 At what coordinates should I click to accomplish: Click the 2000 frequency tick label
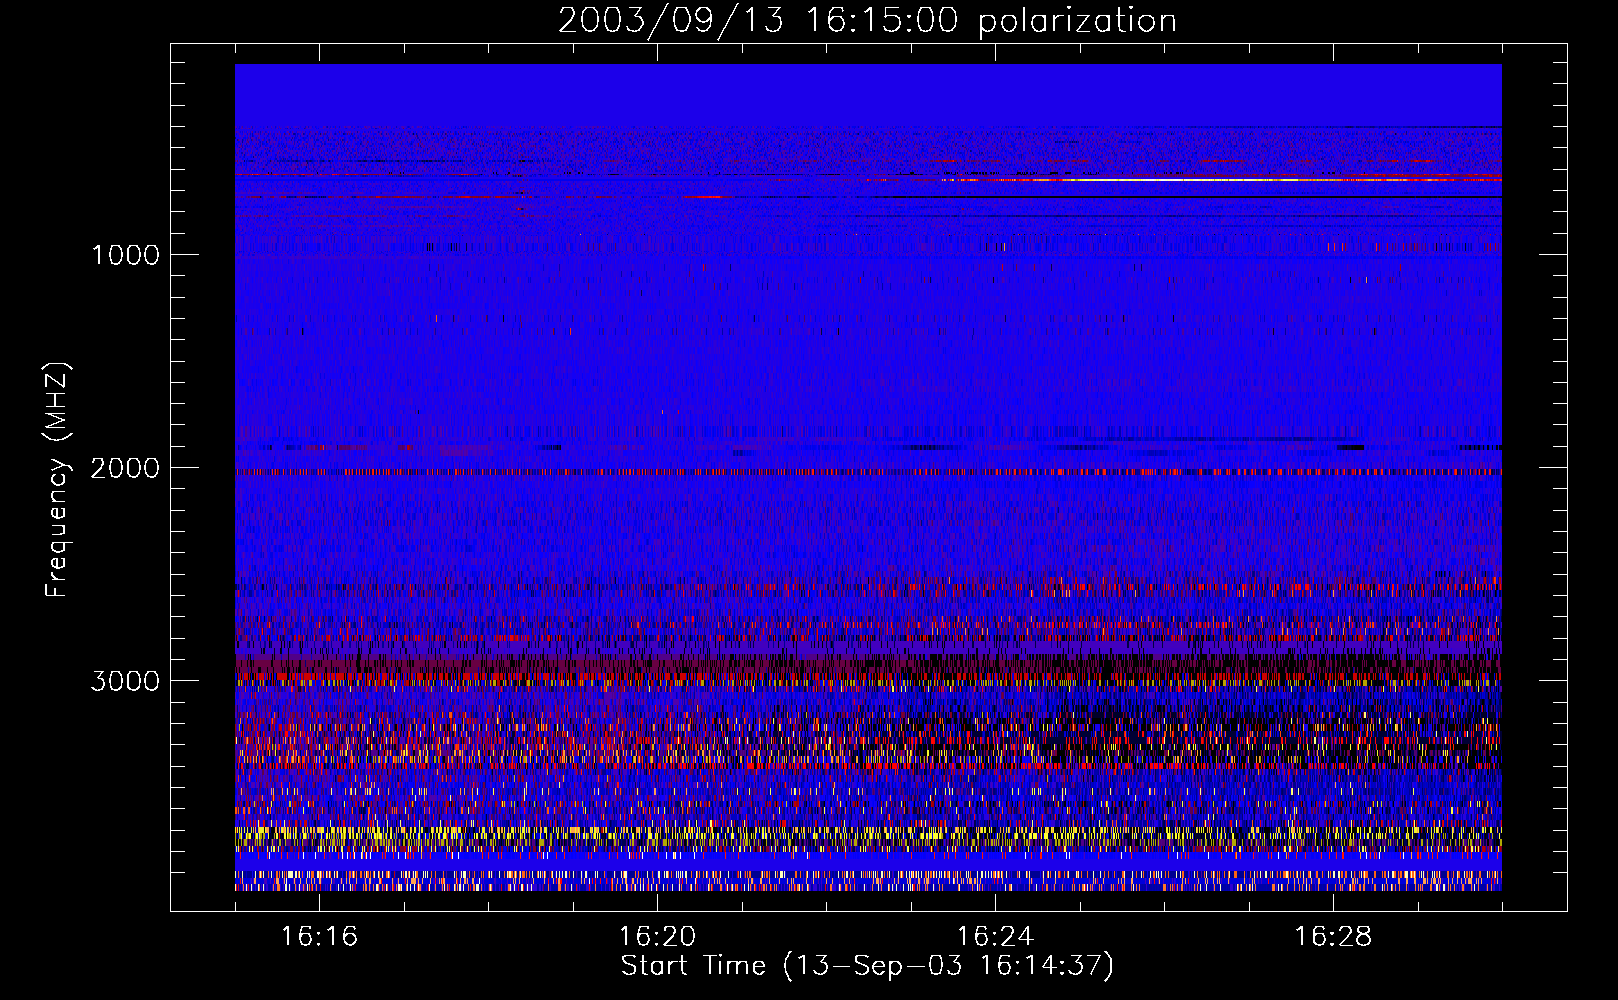tap(125, 467)
